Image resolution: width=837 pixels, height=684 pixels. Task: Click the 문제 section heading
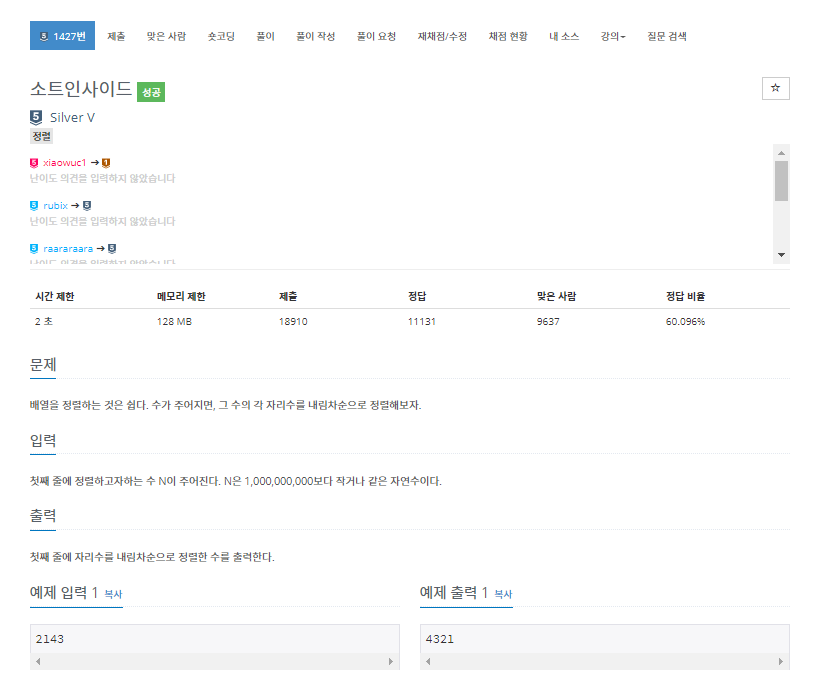(x=43, y=365)
